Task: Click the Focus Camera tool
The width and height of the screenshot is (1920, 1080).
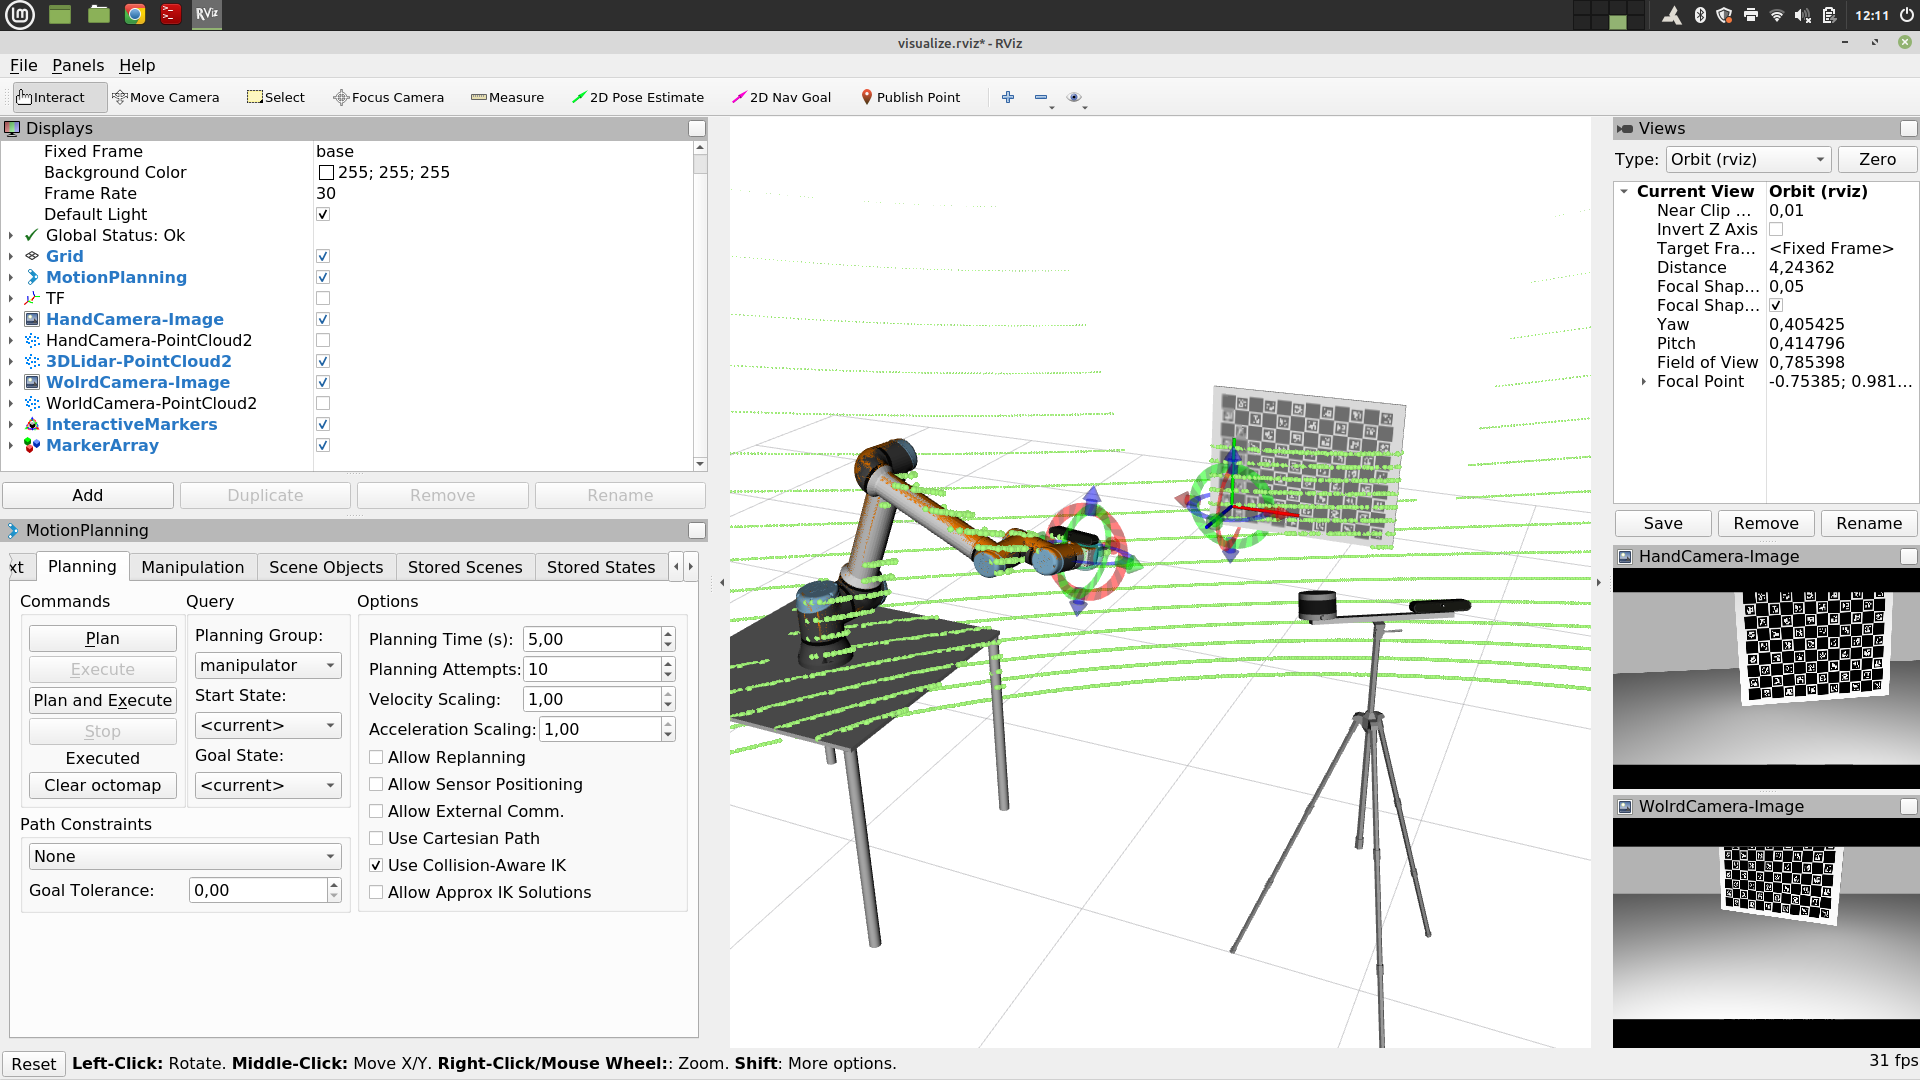Action: (x=389, y=97)
